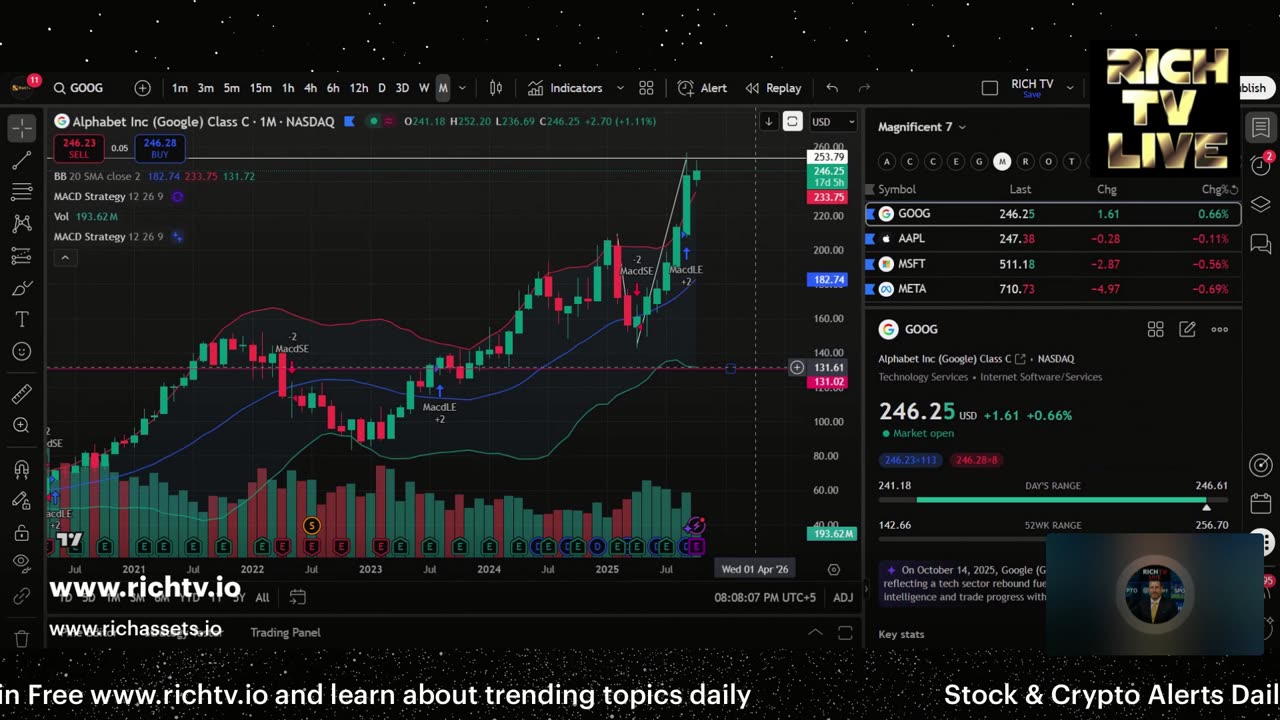Open the chart layout setup square
The height and width of the screenshot is (720, 1280).
click(990, 88)
